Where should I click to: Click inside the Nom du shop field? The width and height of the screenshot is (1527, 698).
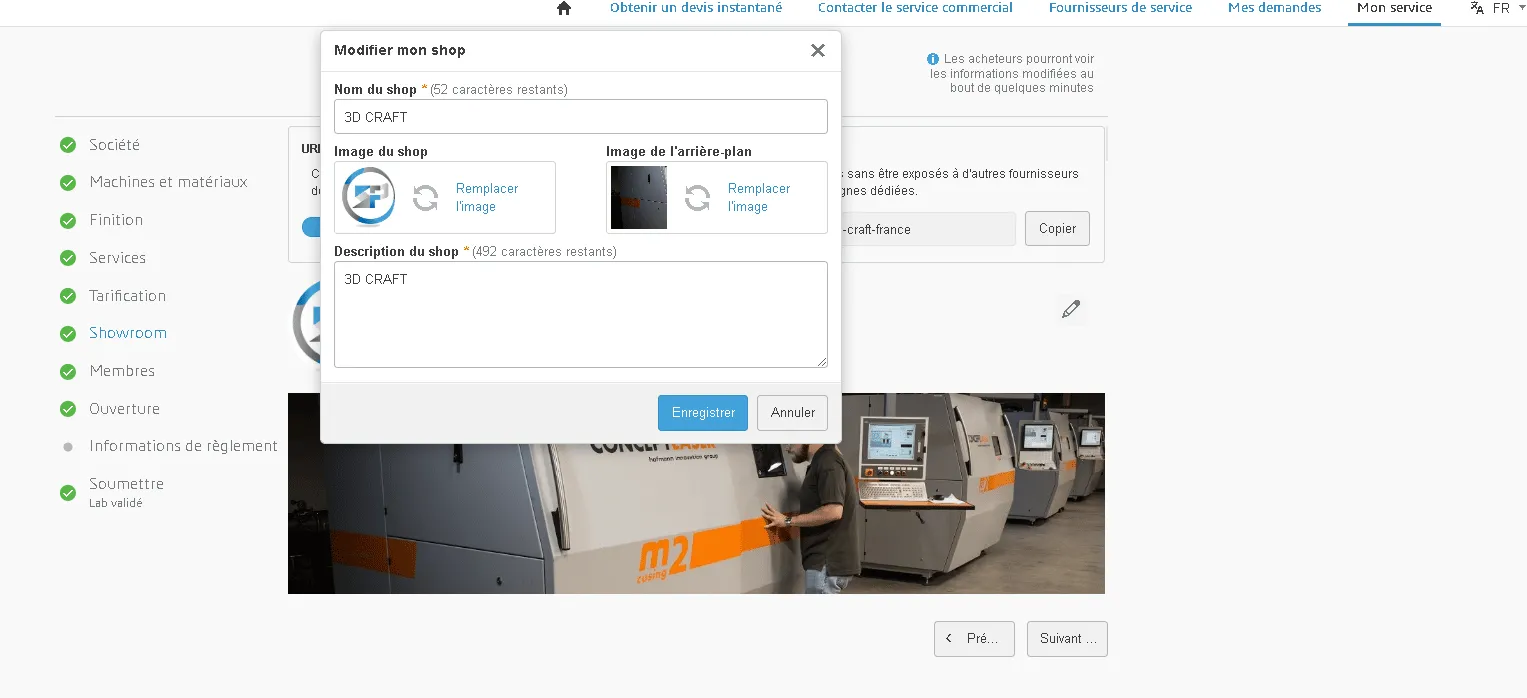click(580, 116)
